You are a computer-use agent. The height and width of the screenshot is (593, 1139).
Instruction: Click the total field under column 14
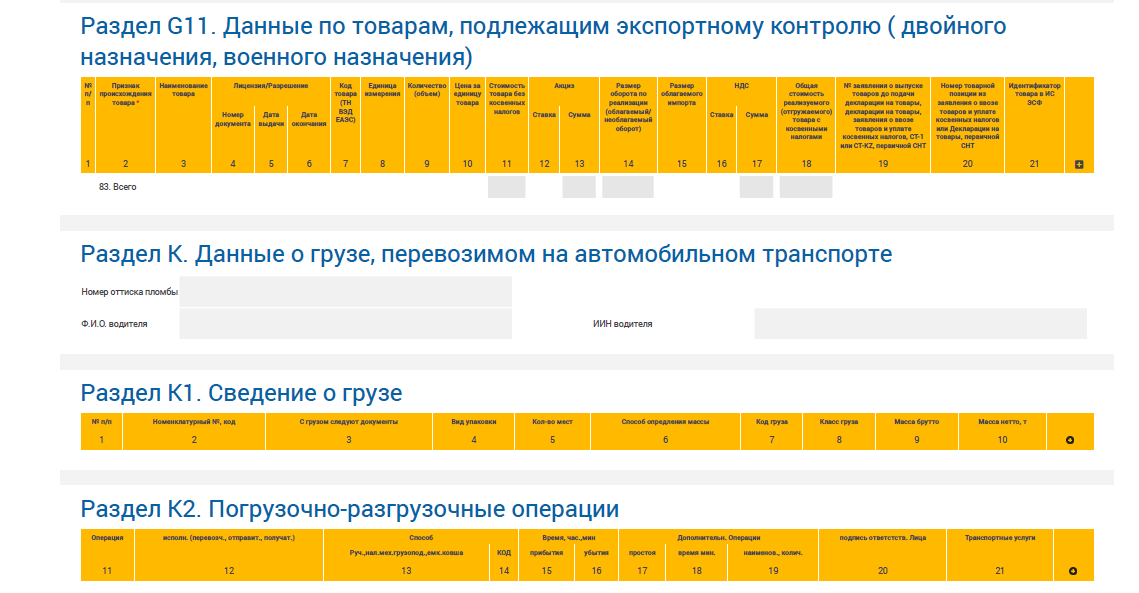click(627, 187)
